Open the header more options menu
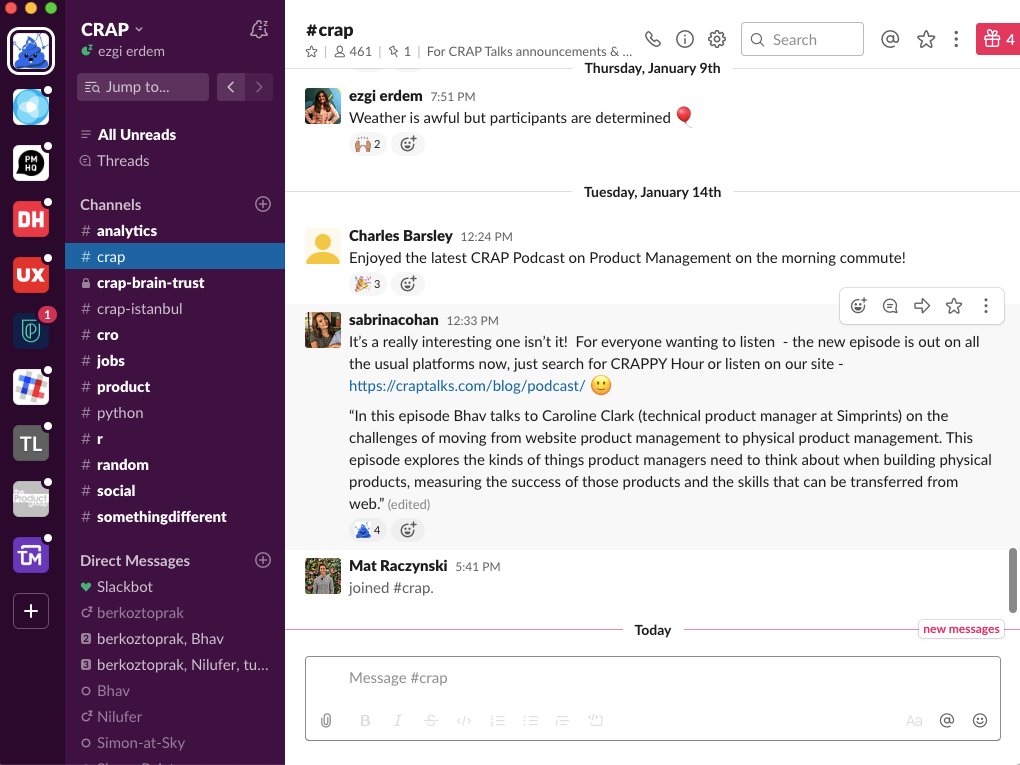Image resolution: width=1020 pixels, height=765 pixels. pyautogui.click(x=956, y=39)
